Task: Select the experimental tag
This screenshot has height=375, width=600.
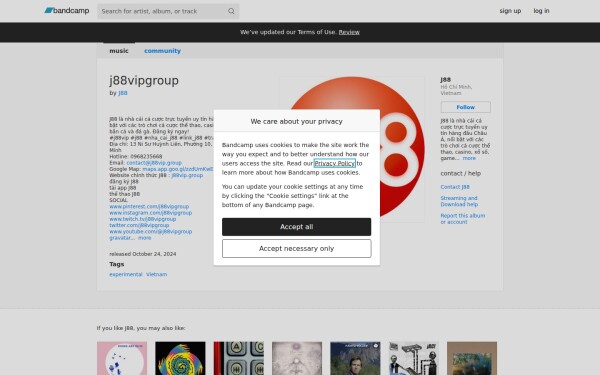Action: click(126, 274)
